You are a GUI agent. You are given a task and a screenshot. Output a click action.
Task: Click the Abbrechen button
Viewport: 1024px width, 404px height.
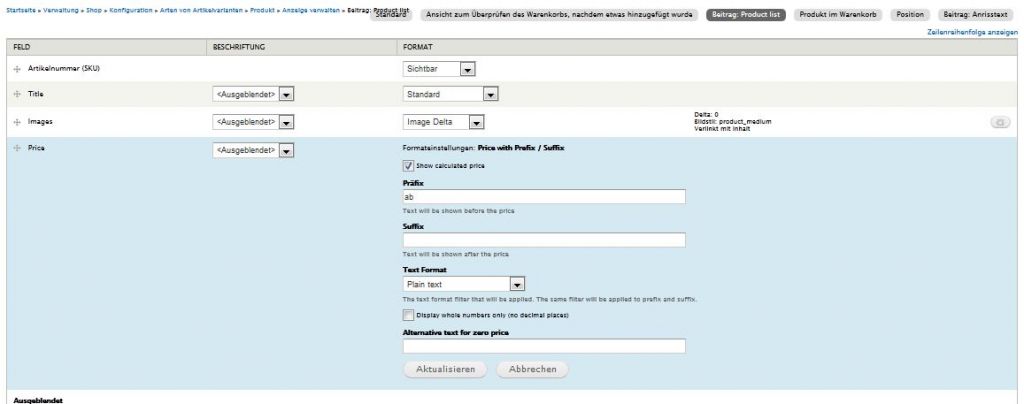(532, 369)
